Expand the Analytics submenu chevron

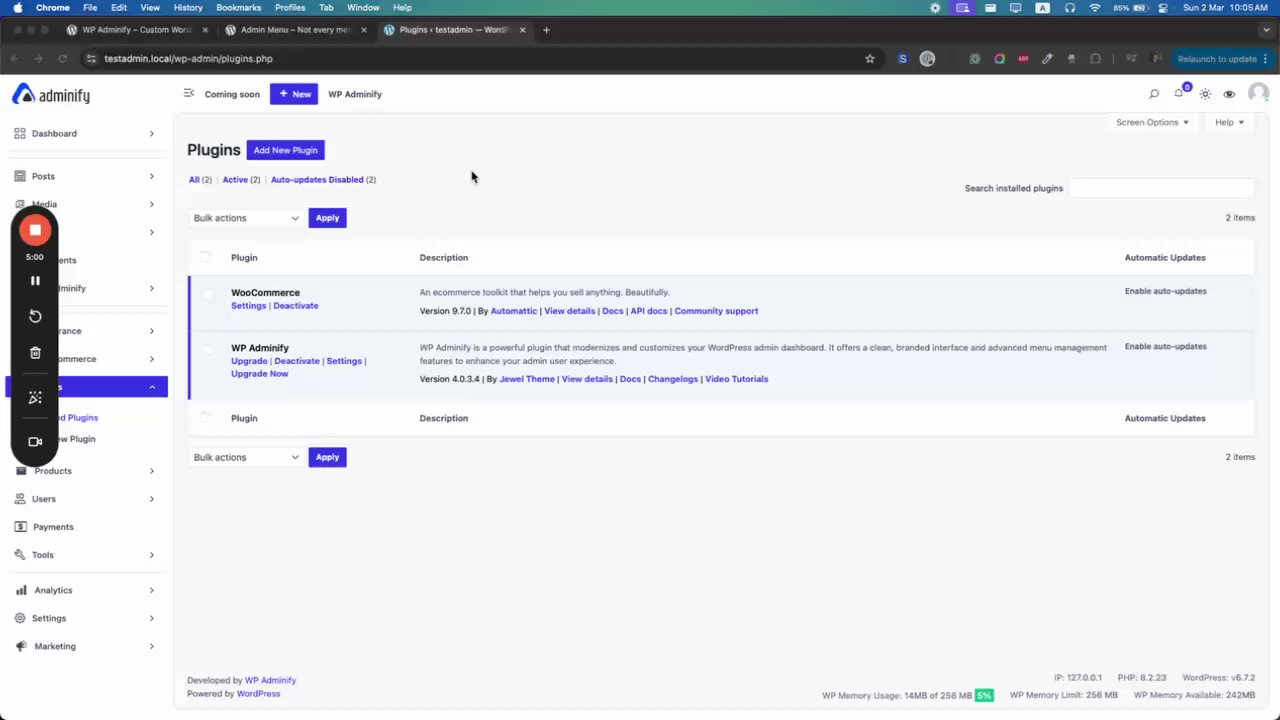[152, 590]
